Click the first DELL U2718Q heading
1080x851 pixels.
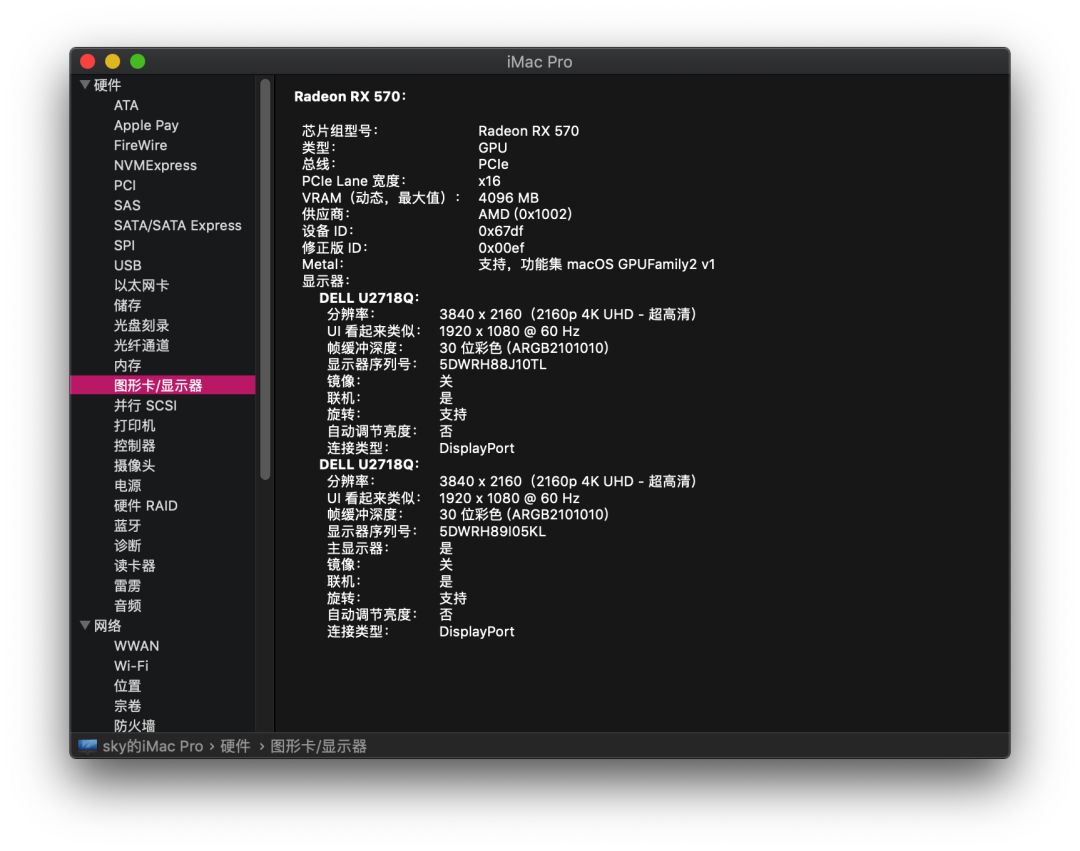click(369, 297)
